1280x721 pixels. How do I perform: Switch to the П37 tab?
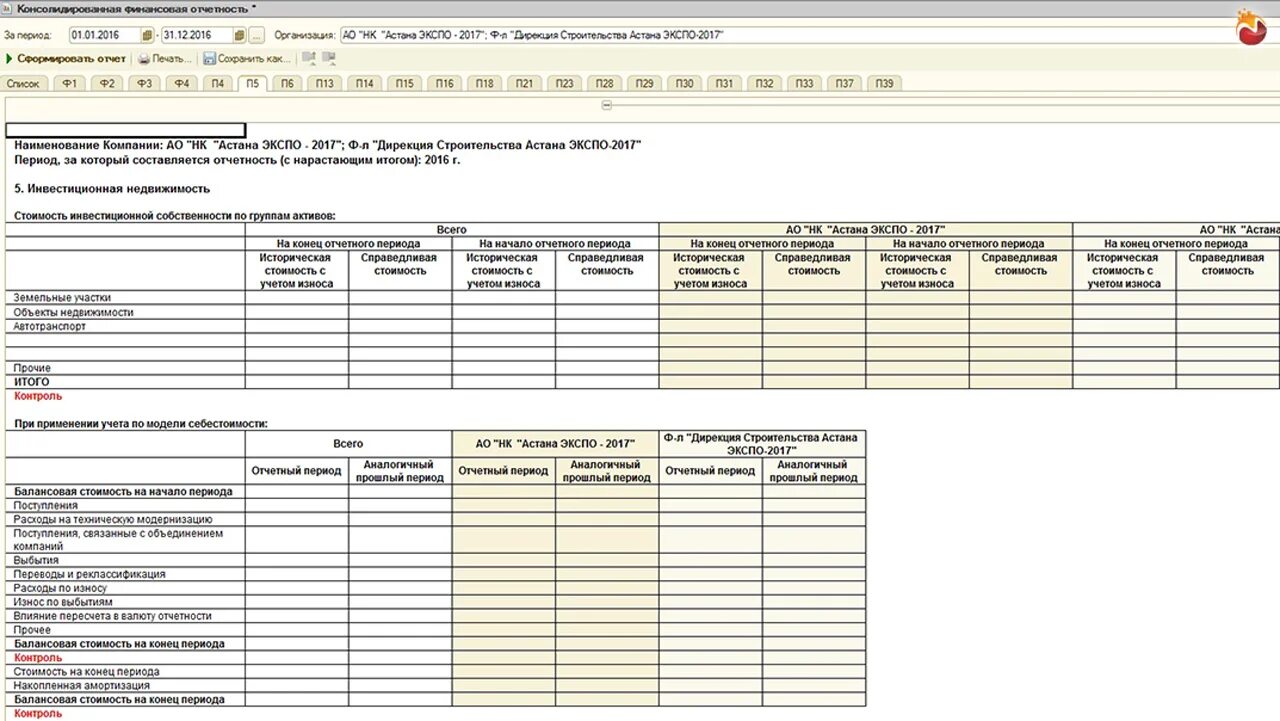pos(844,84)
